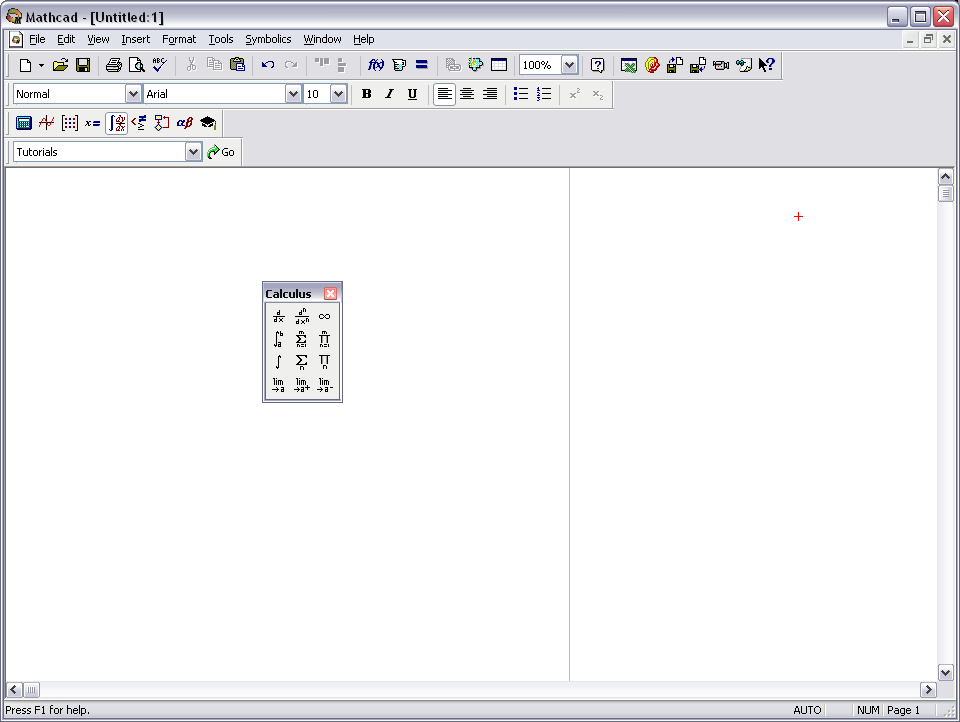Click the Insert Function f(x) icon
This screenshot has height=722, width=960.
click(x=376, y=65)
